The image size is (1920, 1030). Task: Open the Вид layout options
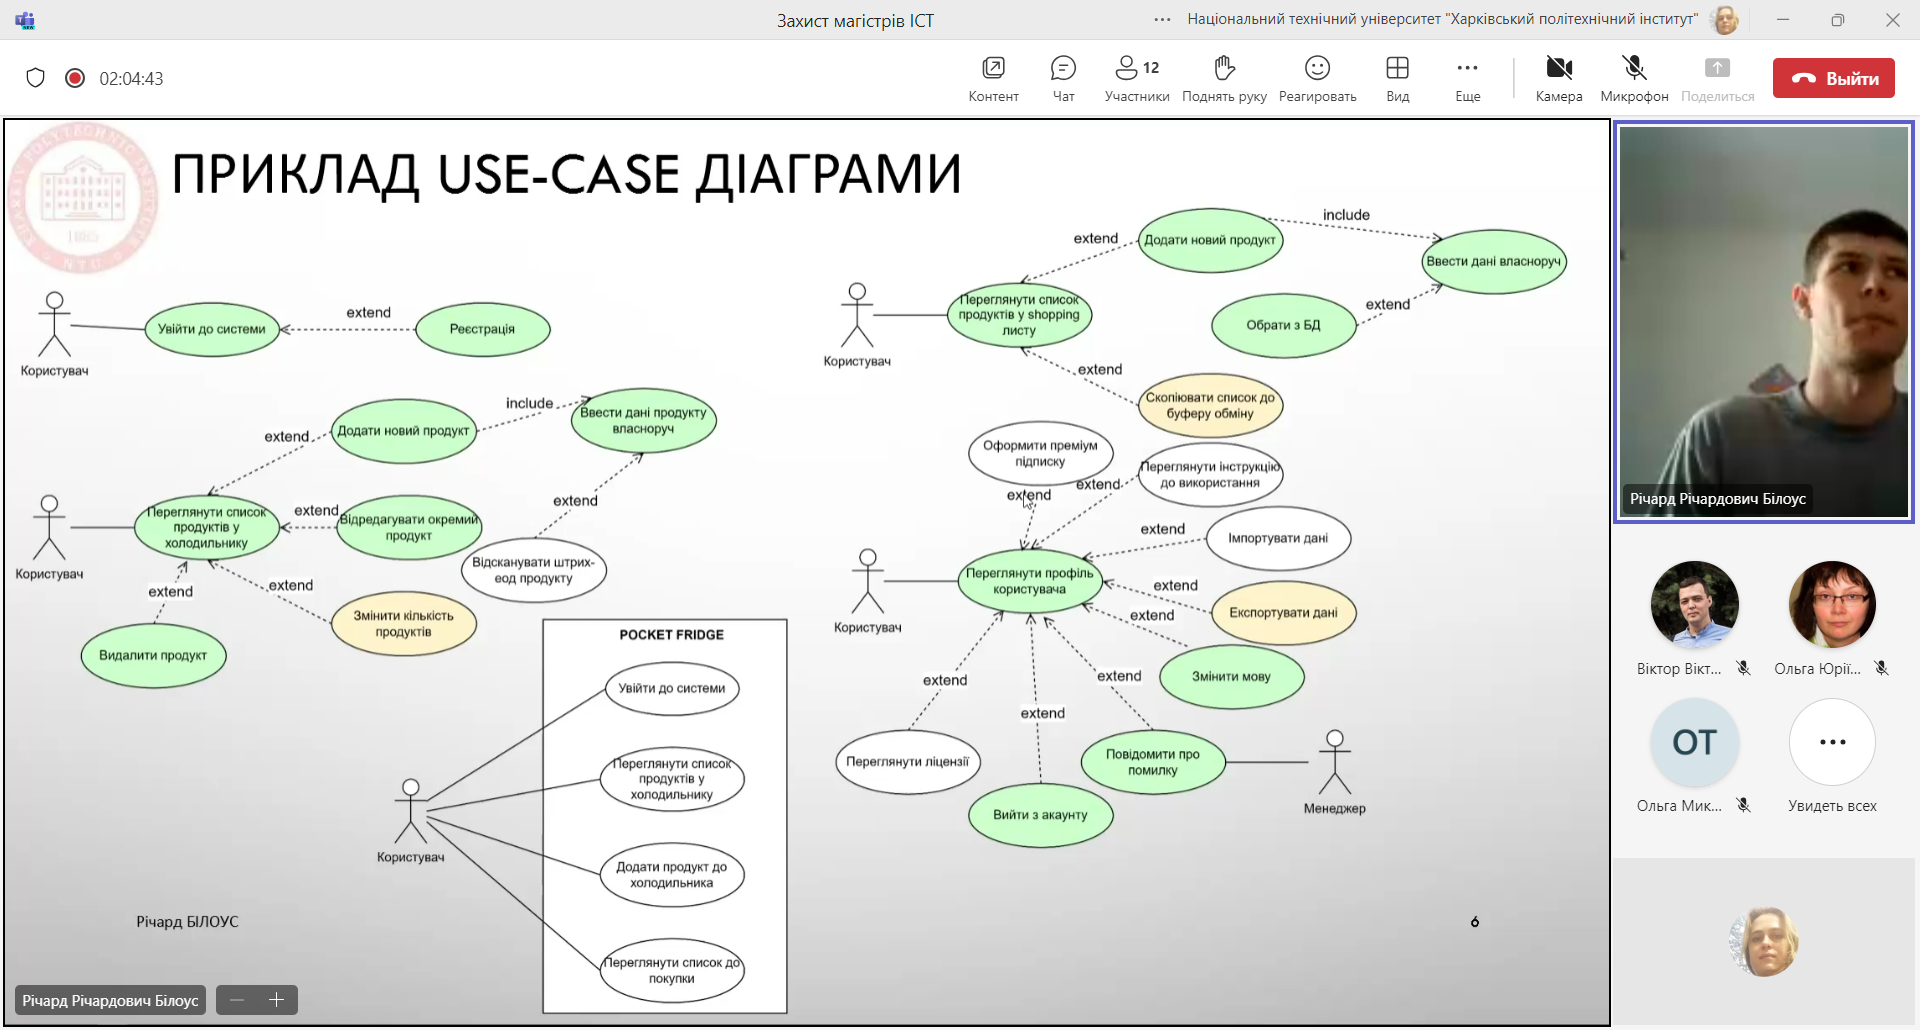point(1397,78)
